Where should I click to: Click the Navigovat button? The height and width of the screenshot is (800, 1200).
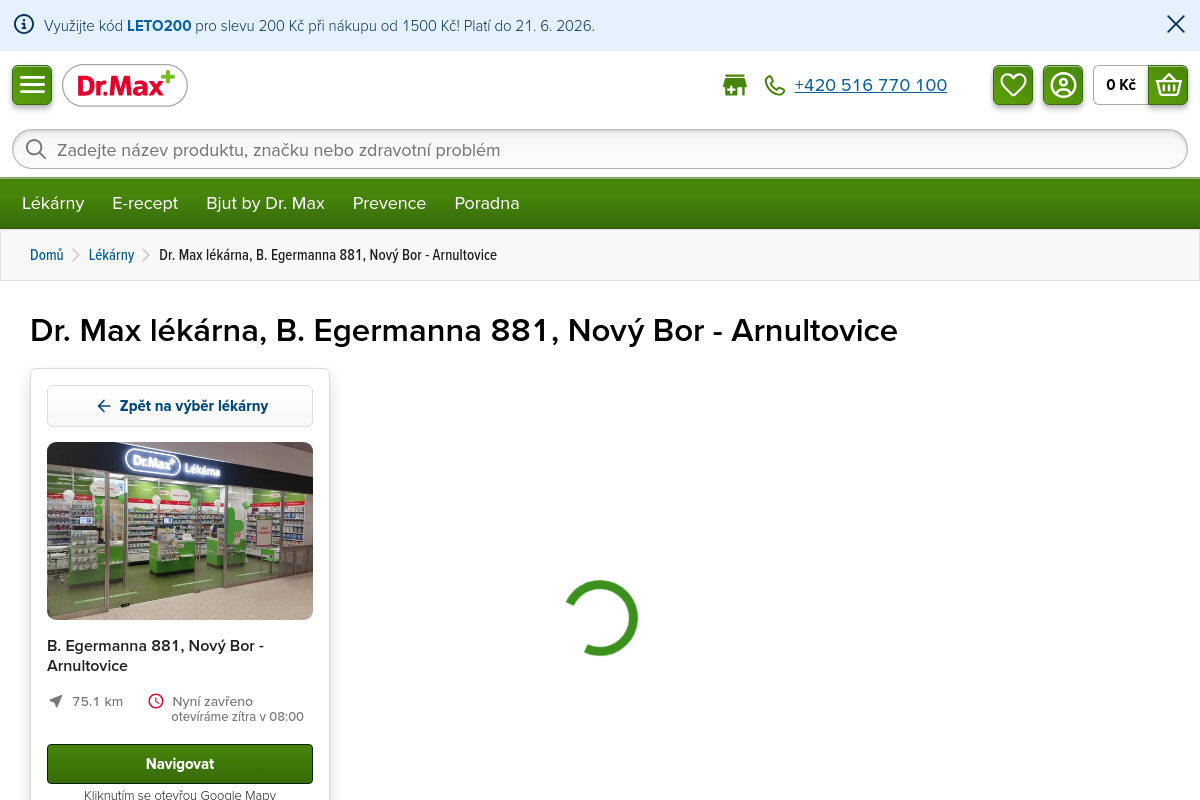pyautogui.click(x=180, y=764)
